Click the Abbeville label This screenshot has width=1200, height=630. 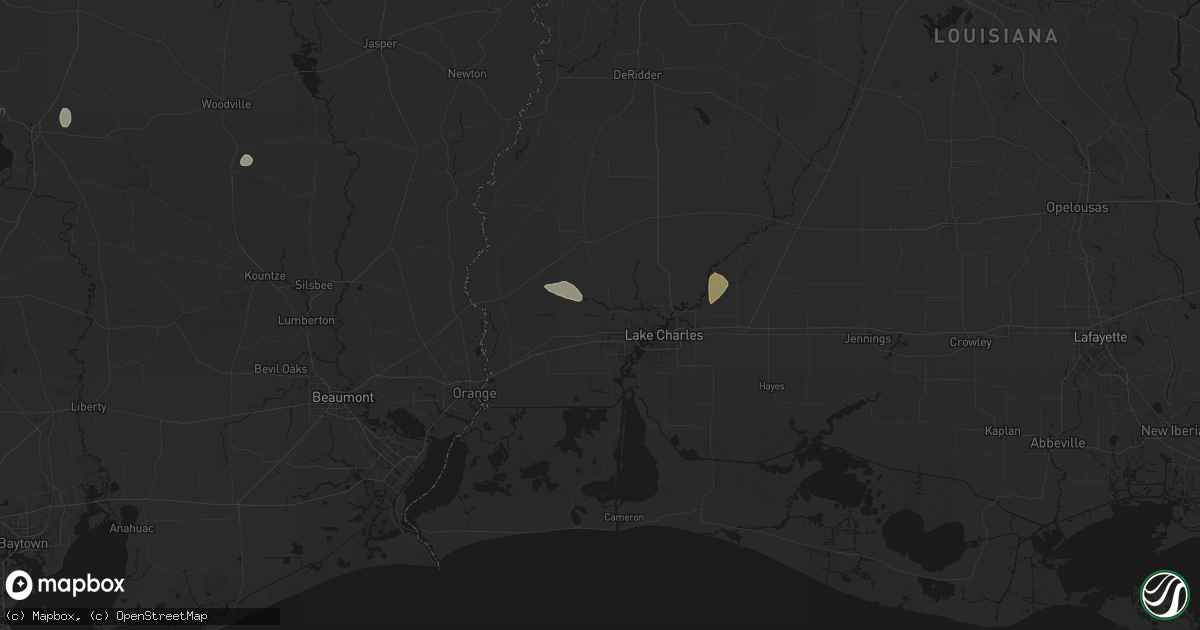click(1058, 443)
